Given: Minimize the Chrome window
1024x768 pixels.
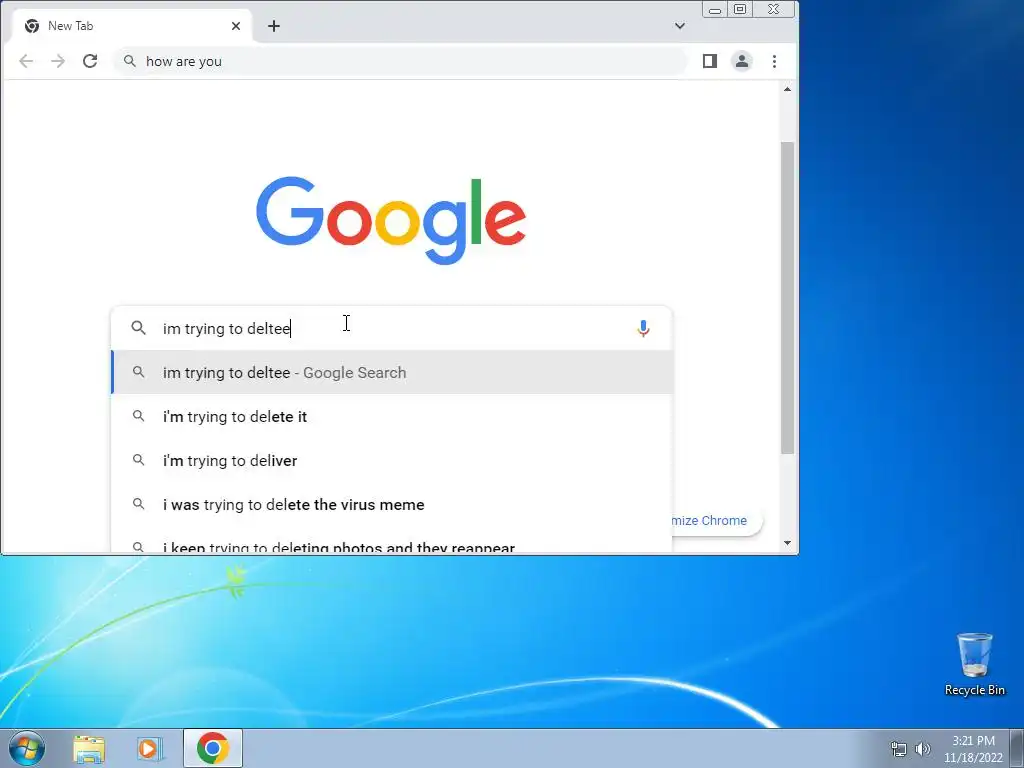Looking at the screenshot, I should point(715,9).
